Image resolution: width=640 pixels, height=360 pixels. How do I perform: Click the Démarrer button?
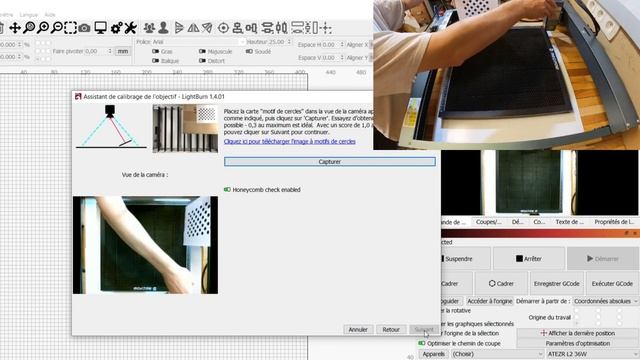pos(602,259)
